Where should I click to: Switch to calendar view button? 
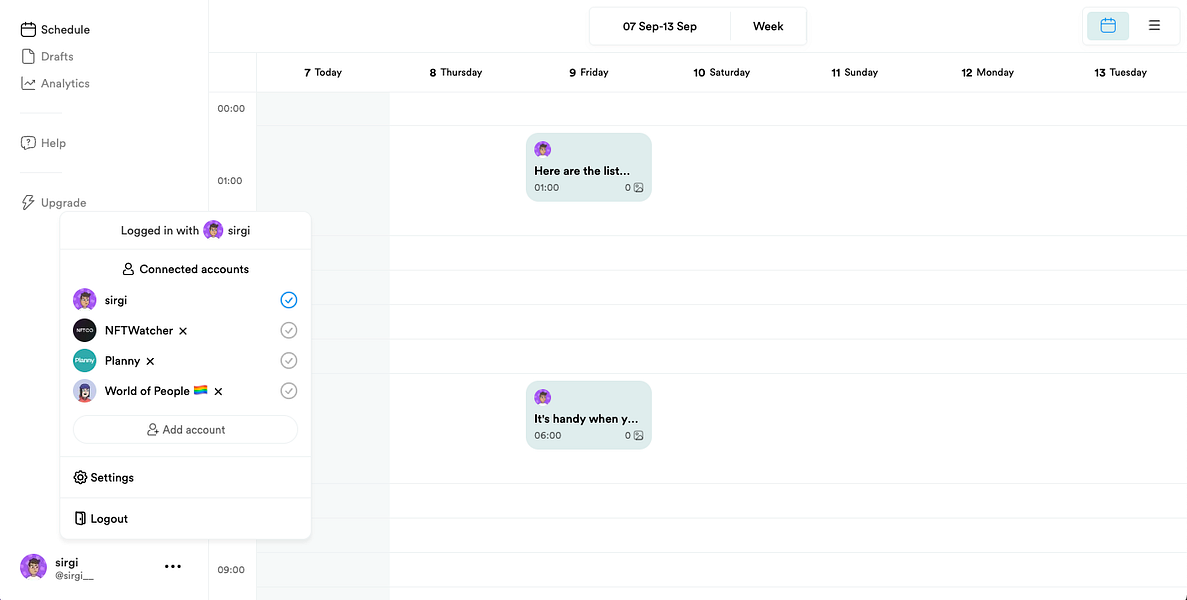tap(1108, 26)
